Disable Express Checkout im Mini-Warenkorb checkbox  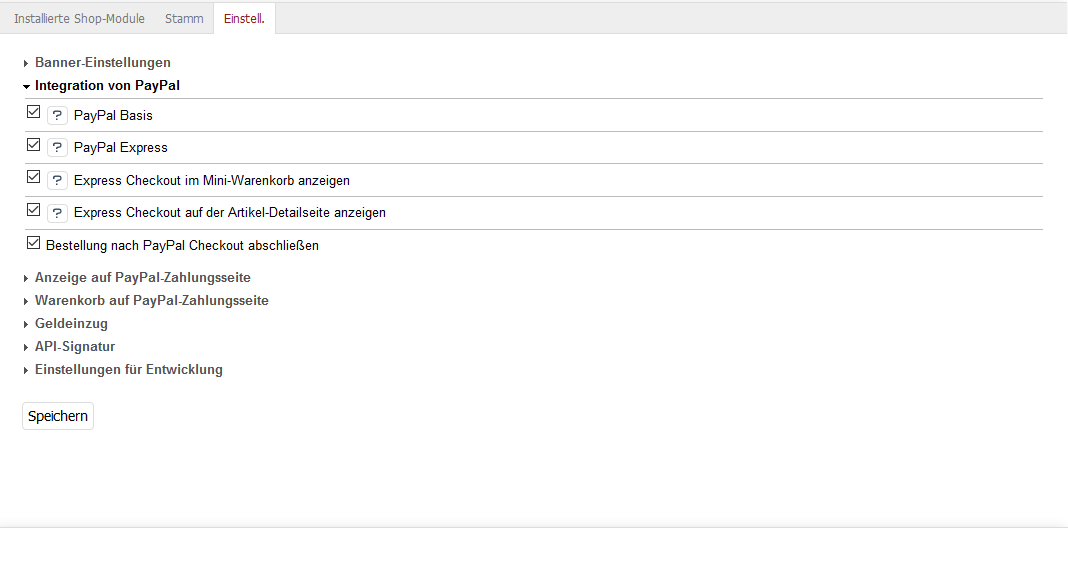click(33, 177)
